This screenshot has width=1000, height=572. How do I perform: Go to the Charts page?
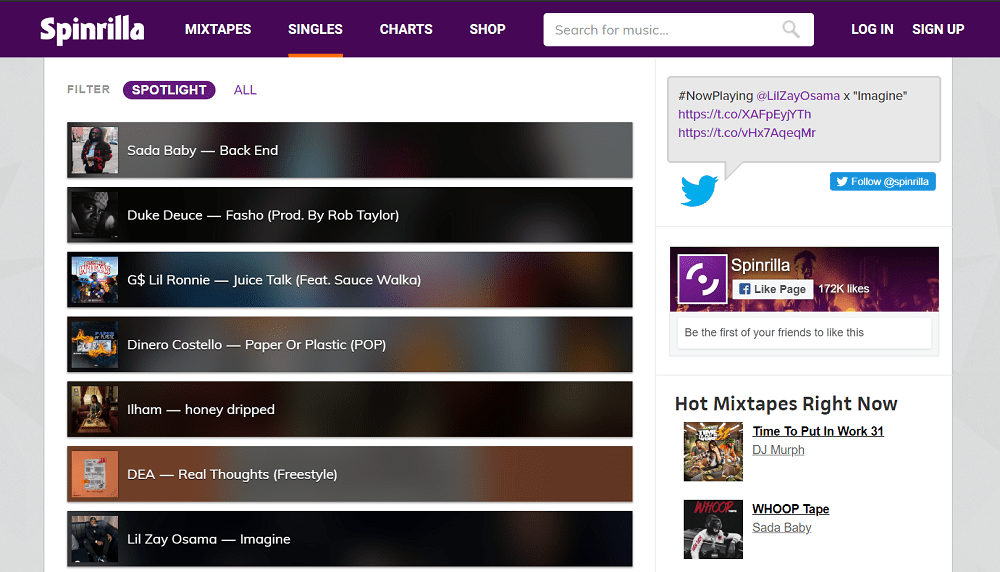click(x=406, y=29)
